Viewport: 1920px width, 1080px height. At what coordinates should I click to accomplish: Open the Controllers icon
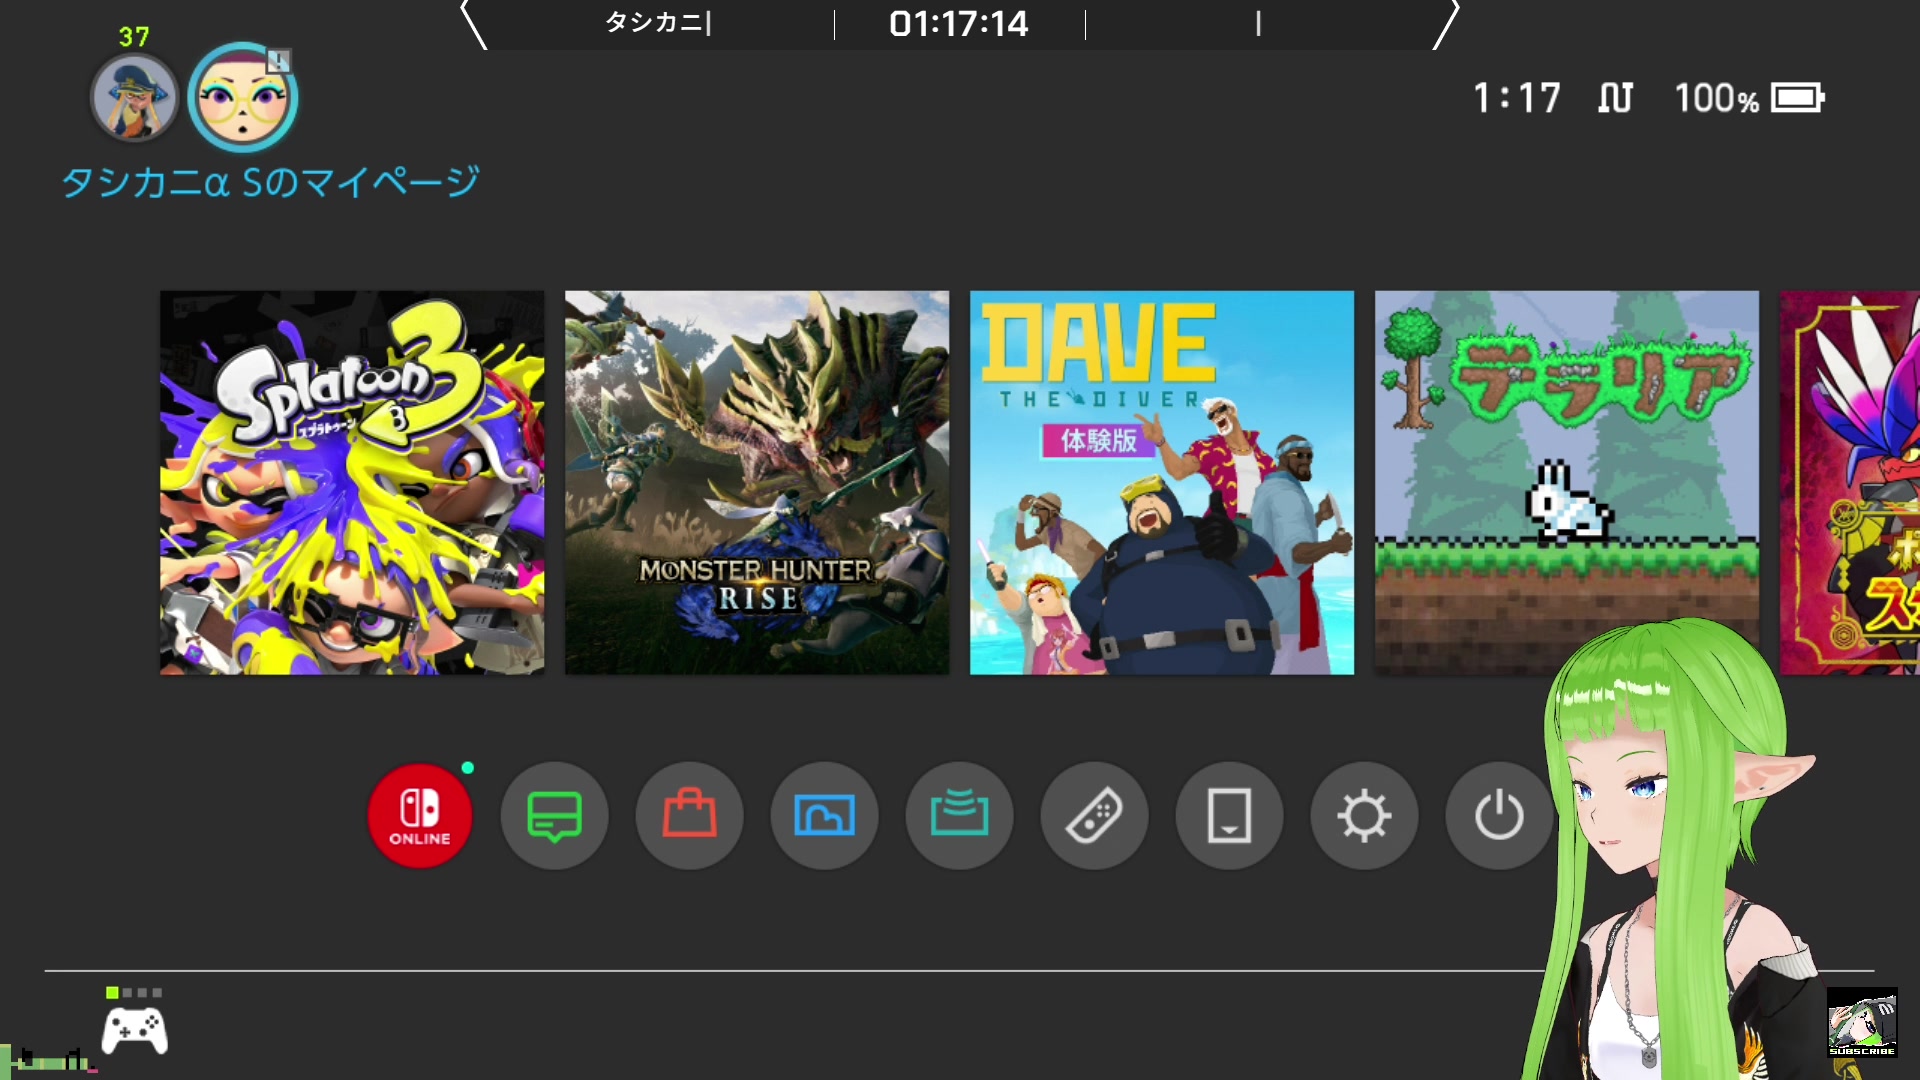1094,815
